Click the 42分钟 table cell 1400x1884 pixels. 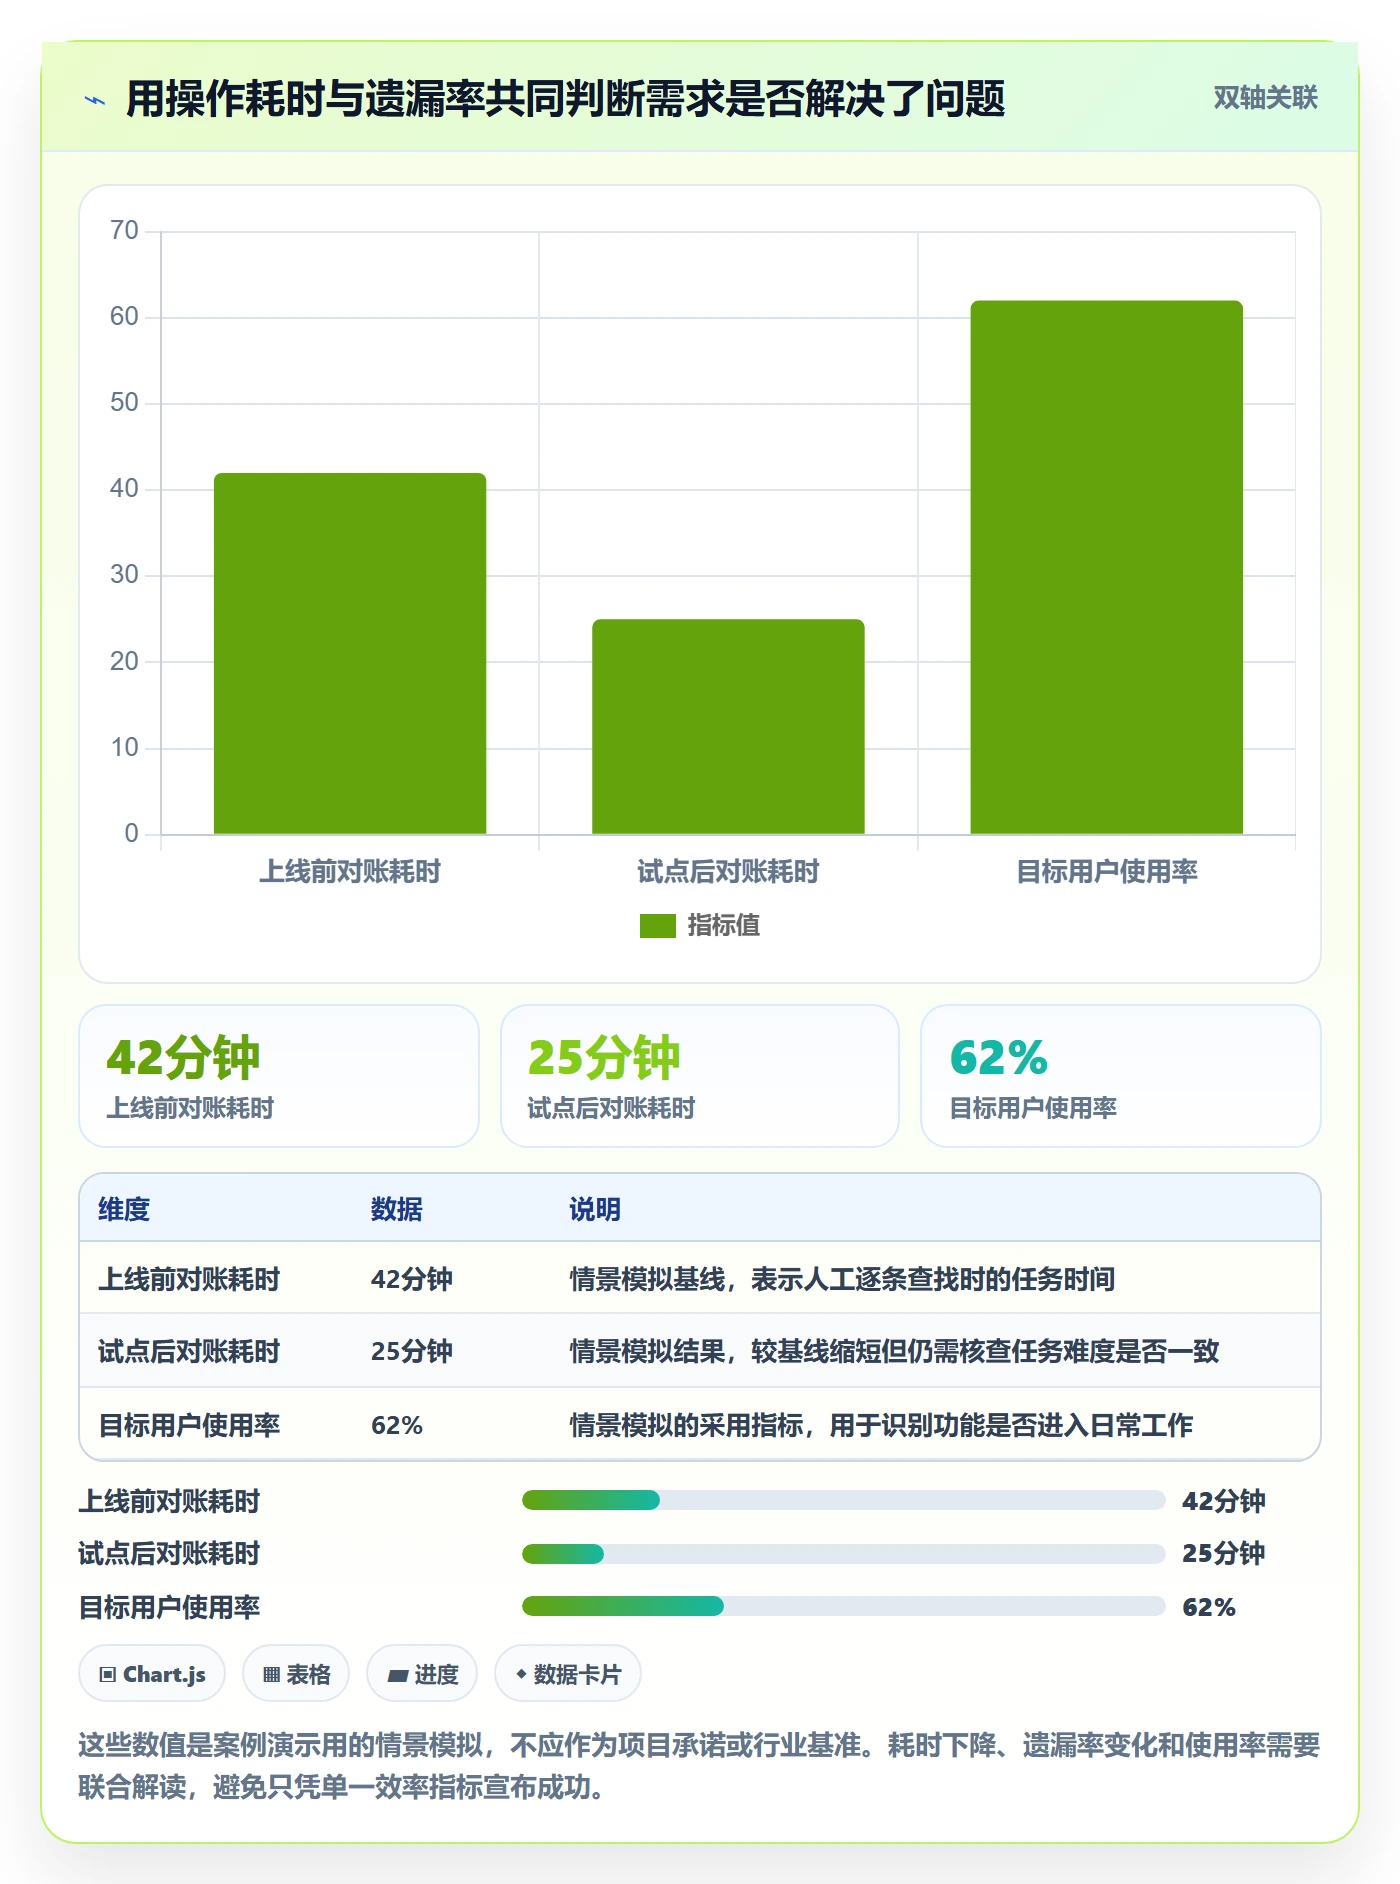(412, 1279)
